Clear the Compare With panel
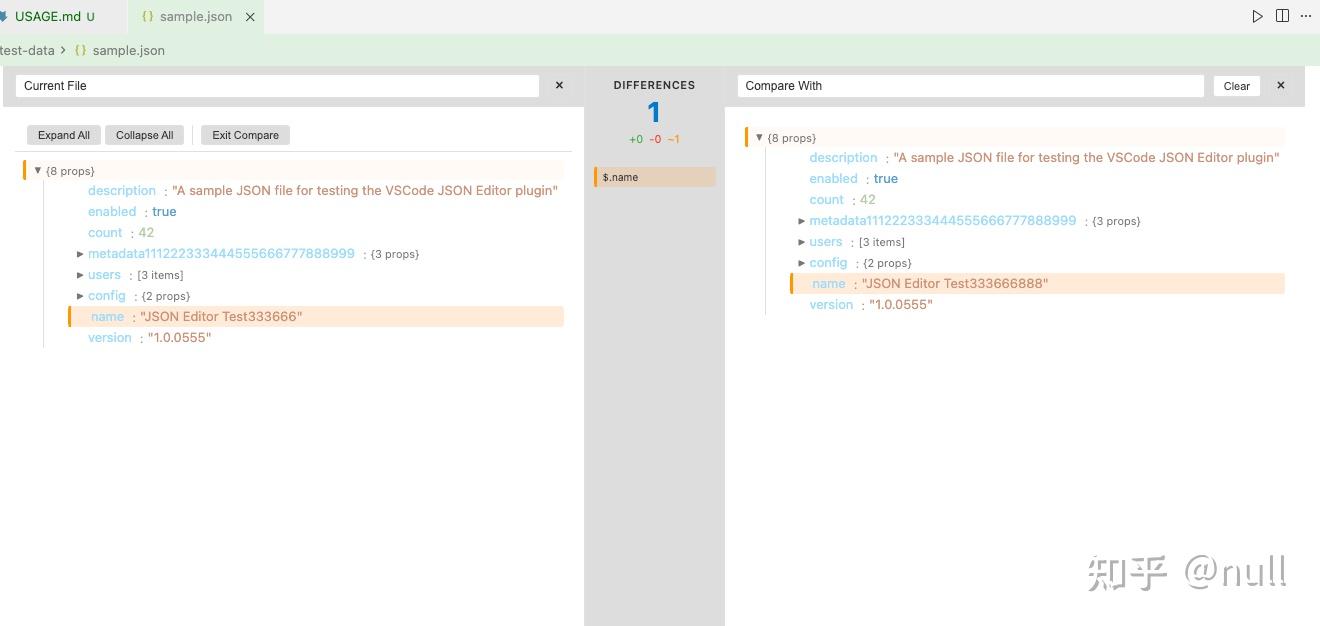The width and height of the screenshot is (1320, 626). [1237, 86]
